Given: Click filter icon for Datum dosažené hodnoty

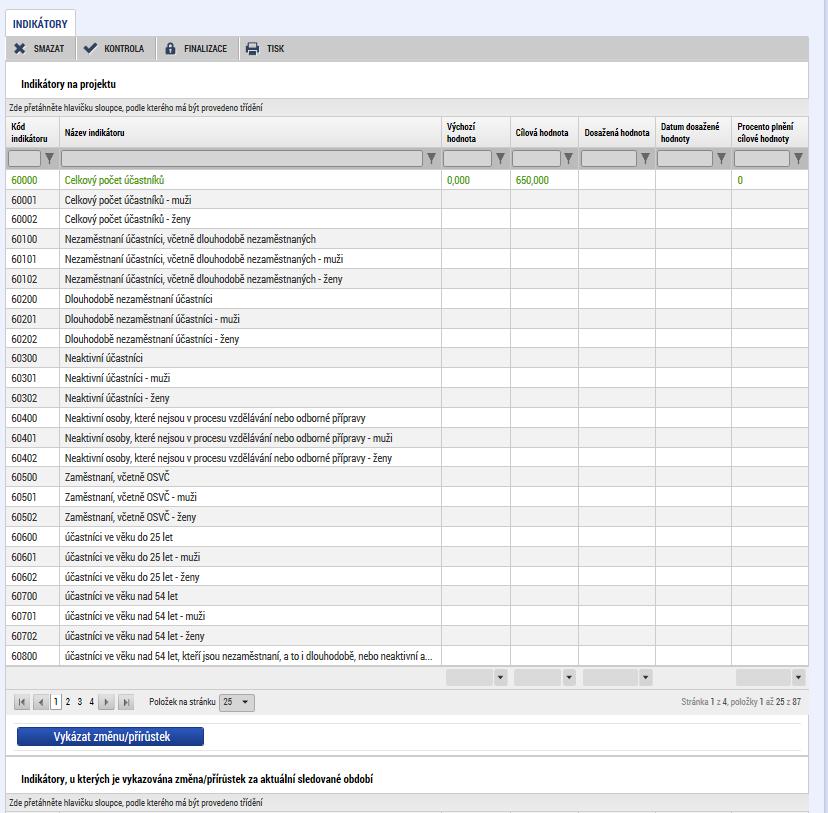Looking at the screenshot, I should click(x=721, y=158).
